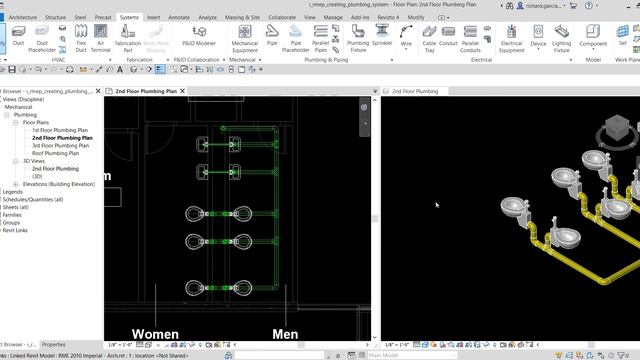
Task: Collapse the 3D Views tree node
Action: pos(16,161)
